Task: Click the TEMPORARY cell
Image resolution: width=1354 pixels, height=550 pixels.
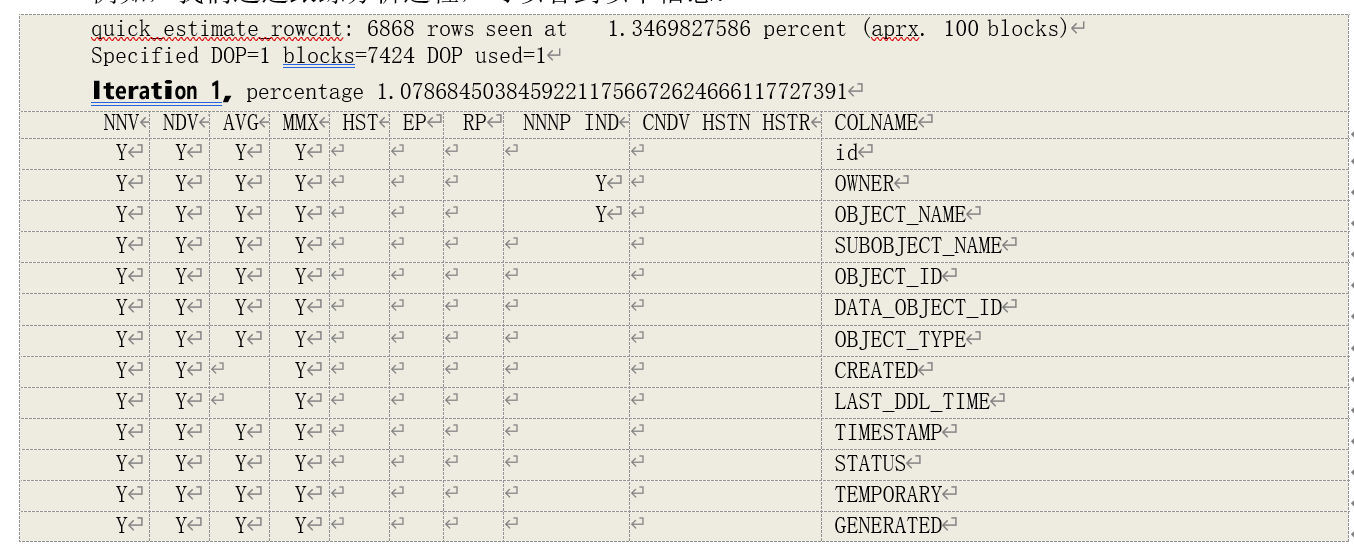Action: pyautogui.click(x=888, y=495)
